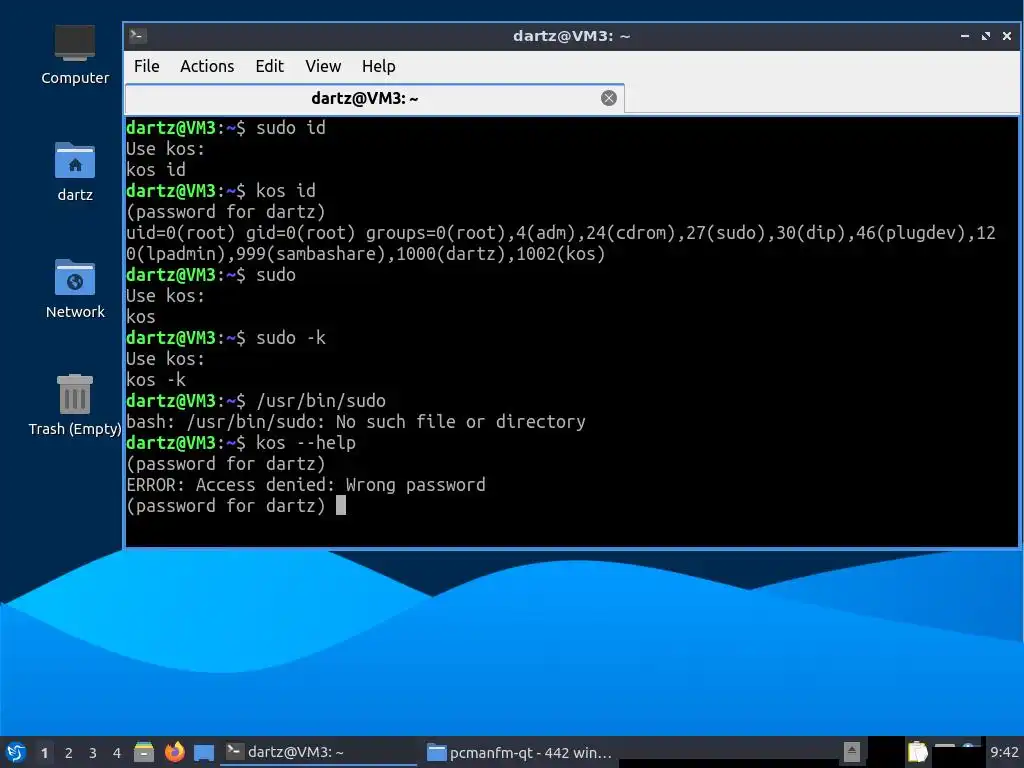
Task: Click the 'sudo id' command text
Action: click(x=291, y=127)
